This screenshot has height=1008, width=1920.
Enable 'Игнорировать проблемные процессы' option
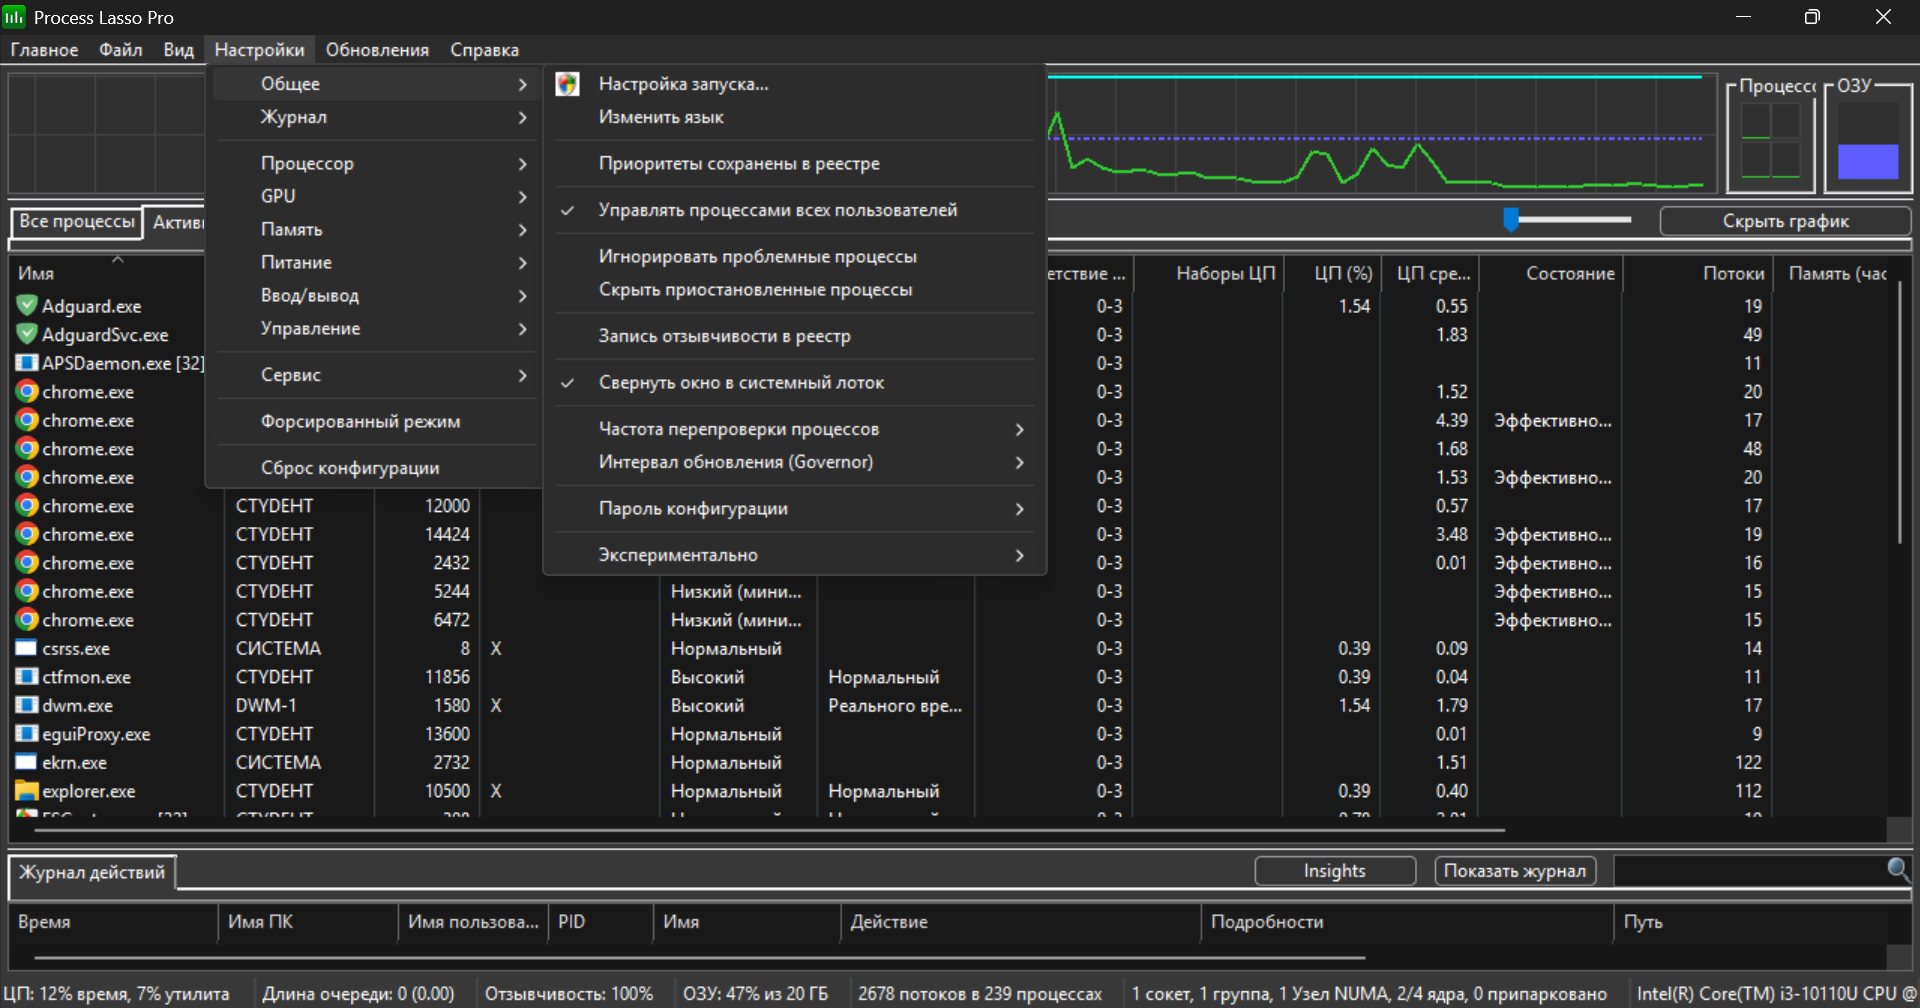tap(757, 257)
